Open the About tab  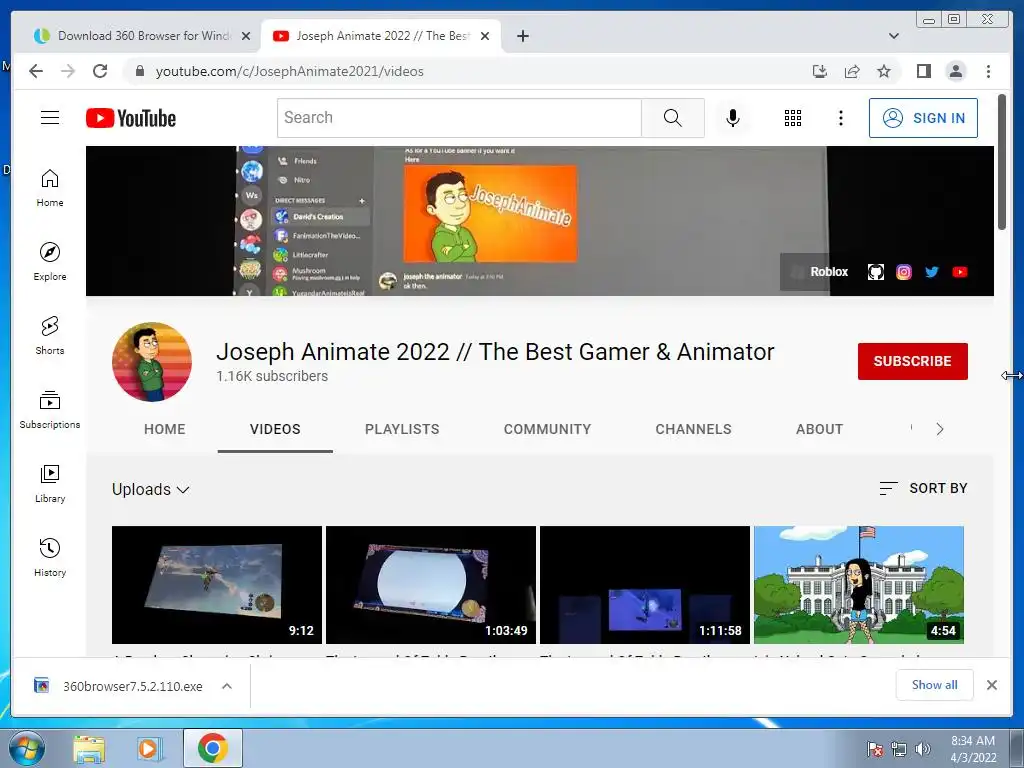(819, 429)
